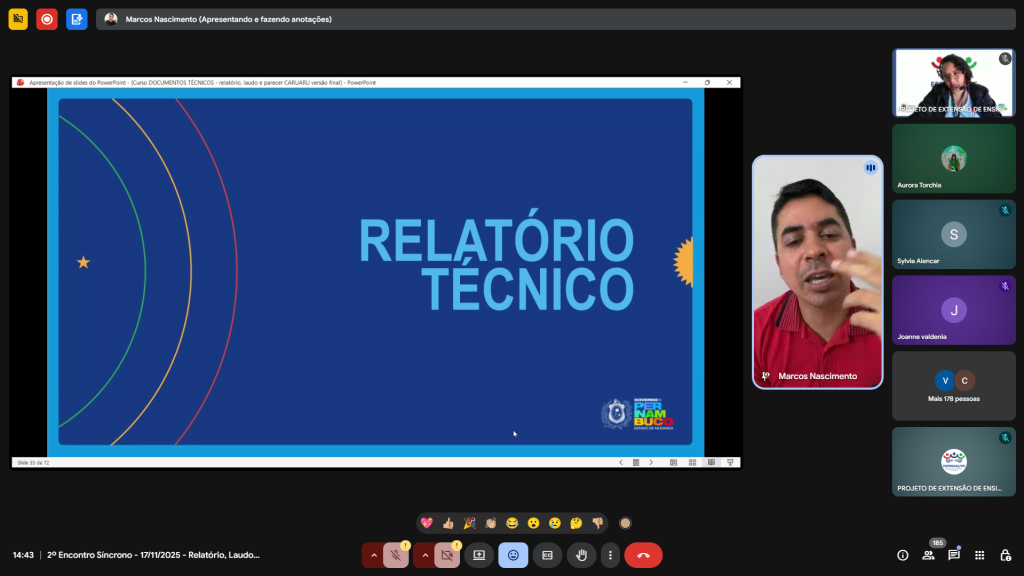
Task: Toggle the disabled camera button
Action: click(447, 555)
